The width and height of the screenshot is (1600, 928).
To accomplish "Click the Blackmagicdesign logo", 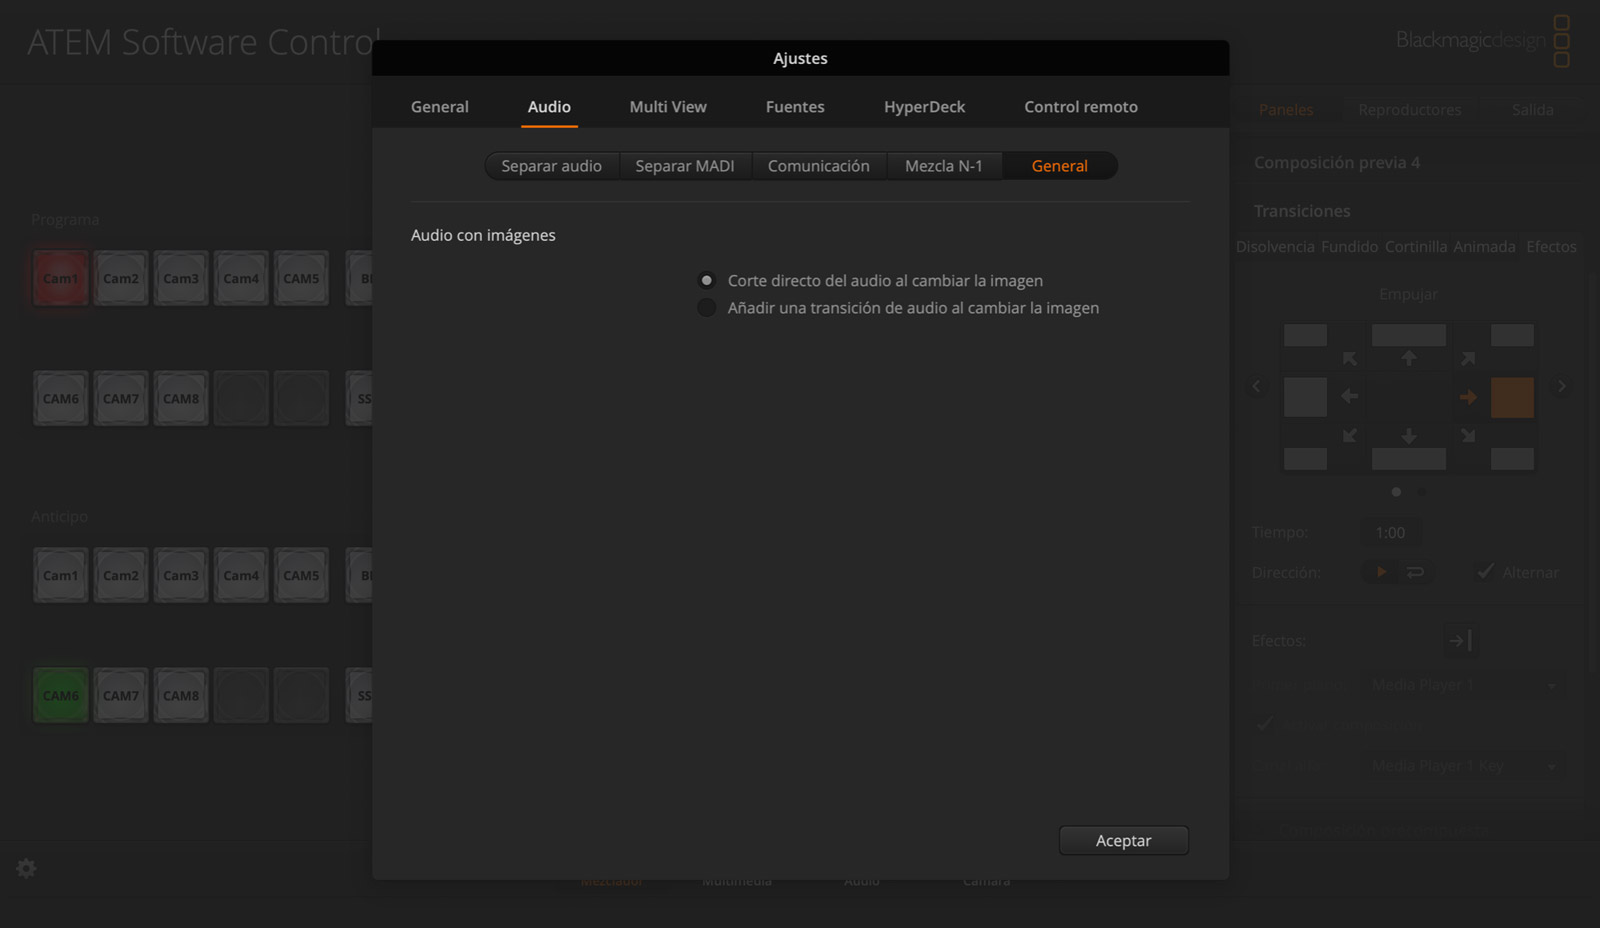I will (1482, 40).
